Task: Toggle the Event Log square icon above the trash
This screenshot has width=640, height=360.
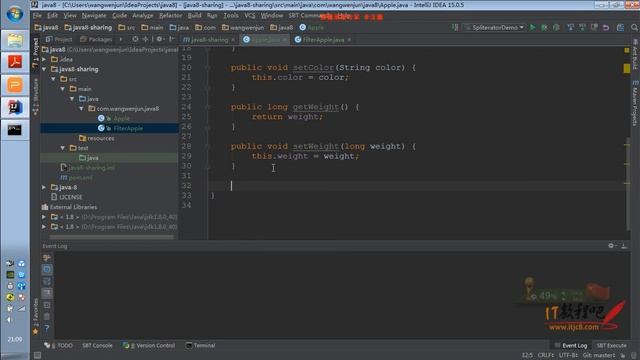Action: (x=47, y=305)
